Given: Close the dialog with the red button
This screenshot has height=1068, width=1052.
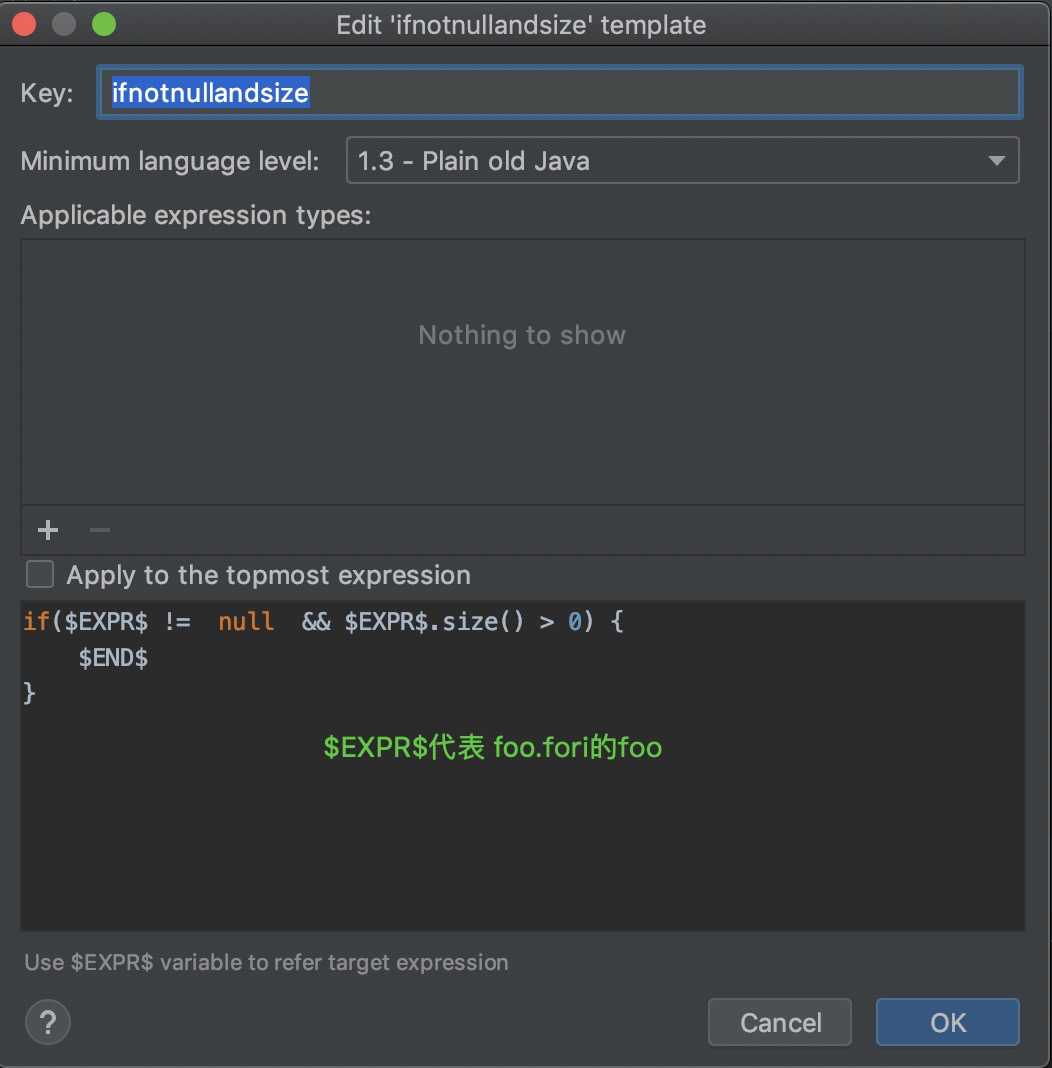Looking at the screenshot, I should (25, 24).
